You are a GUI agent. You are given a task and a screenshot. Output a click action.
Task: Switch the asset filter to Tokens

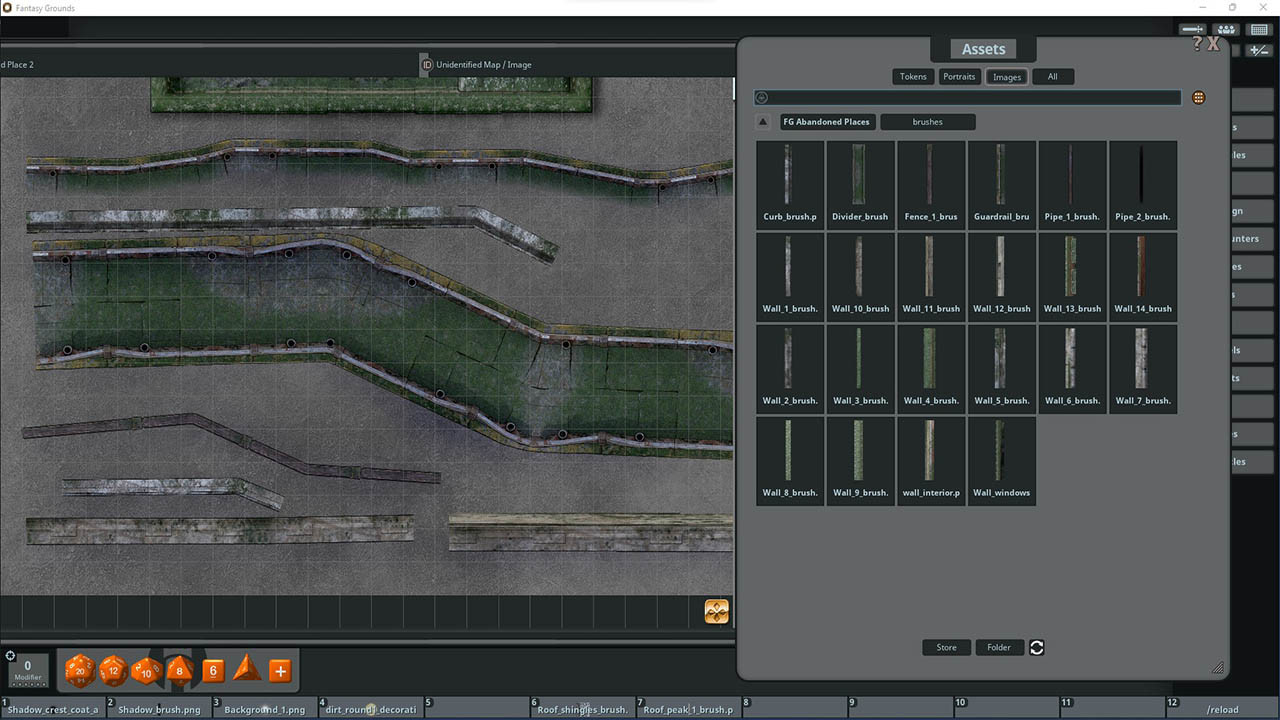[912, 76]
